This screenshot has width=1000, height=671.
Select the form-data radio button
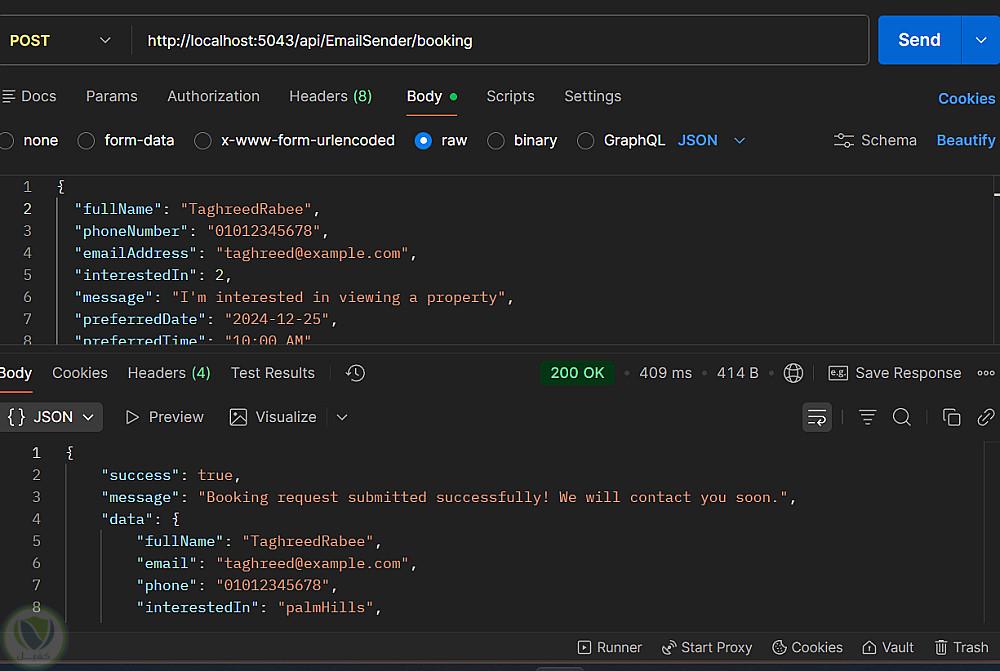pyautogui.click(x=87, y=141)
